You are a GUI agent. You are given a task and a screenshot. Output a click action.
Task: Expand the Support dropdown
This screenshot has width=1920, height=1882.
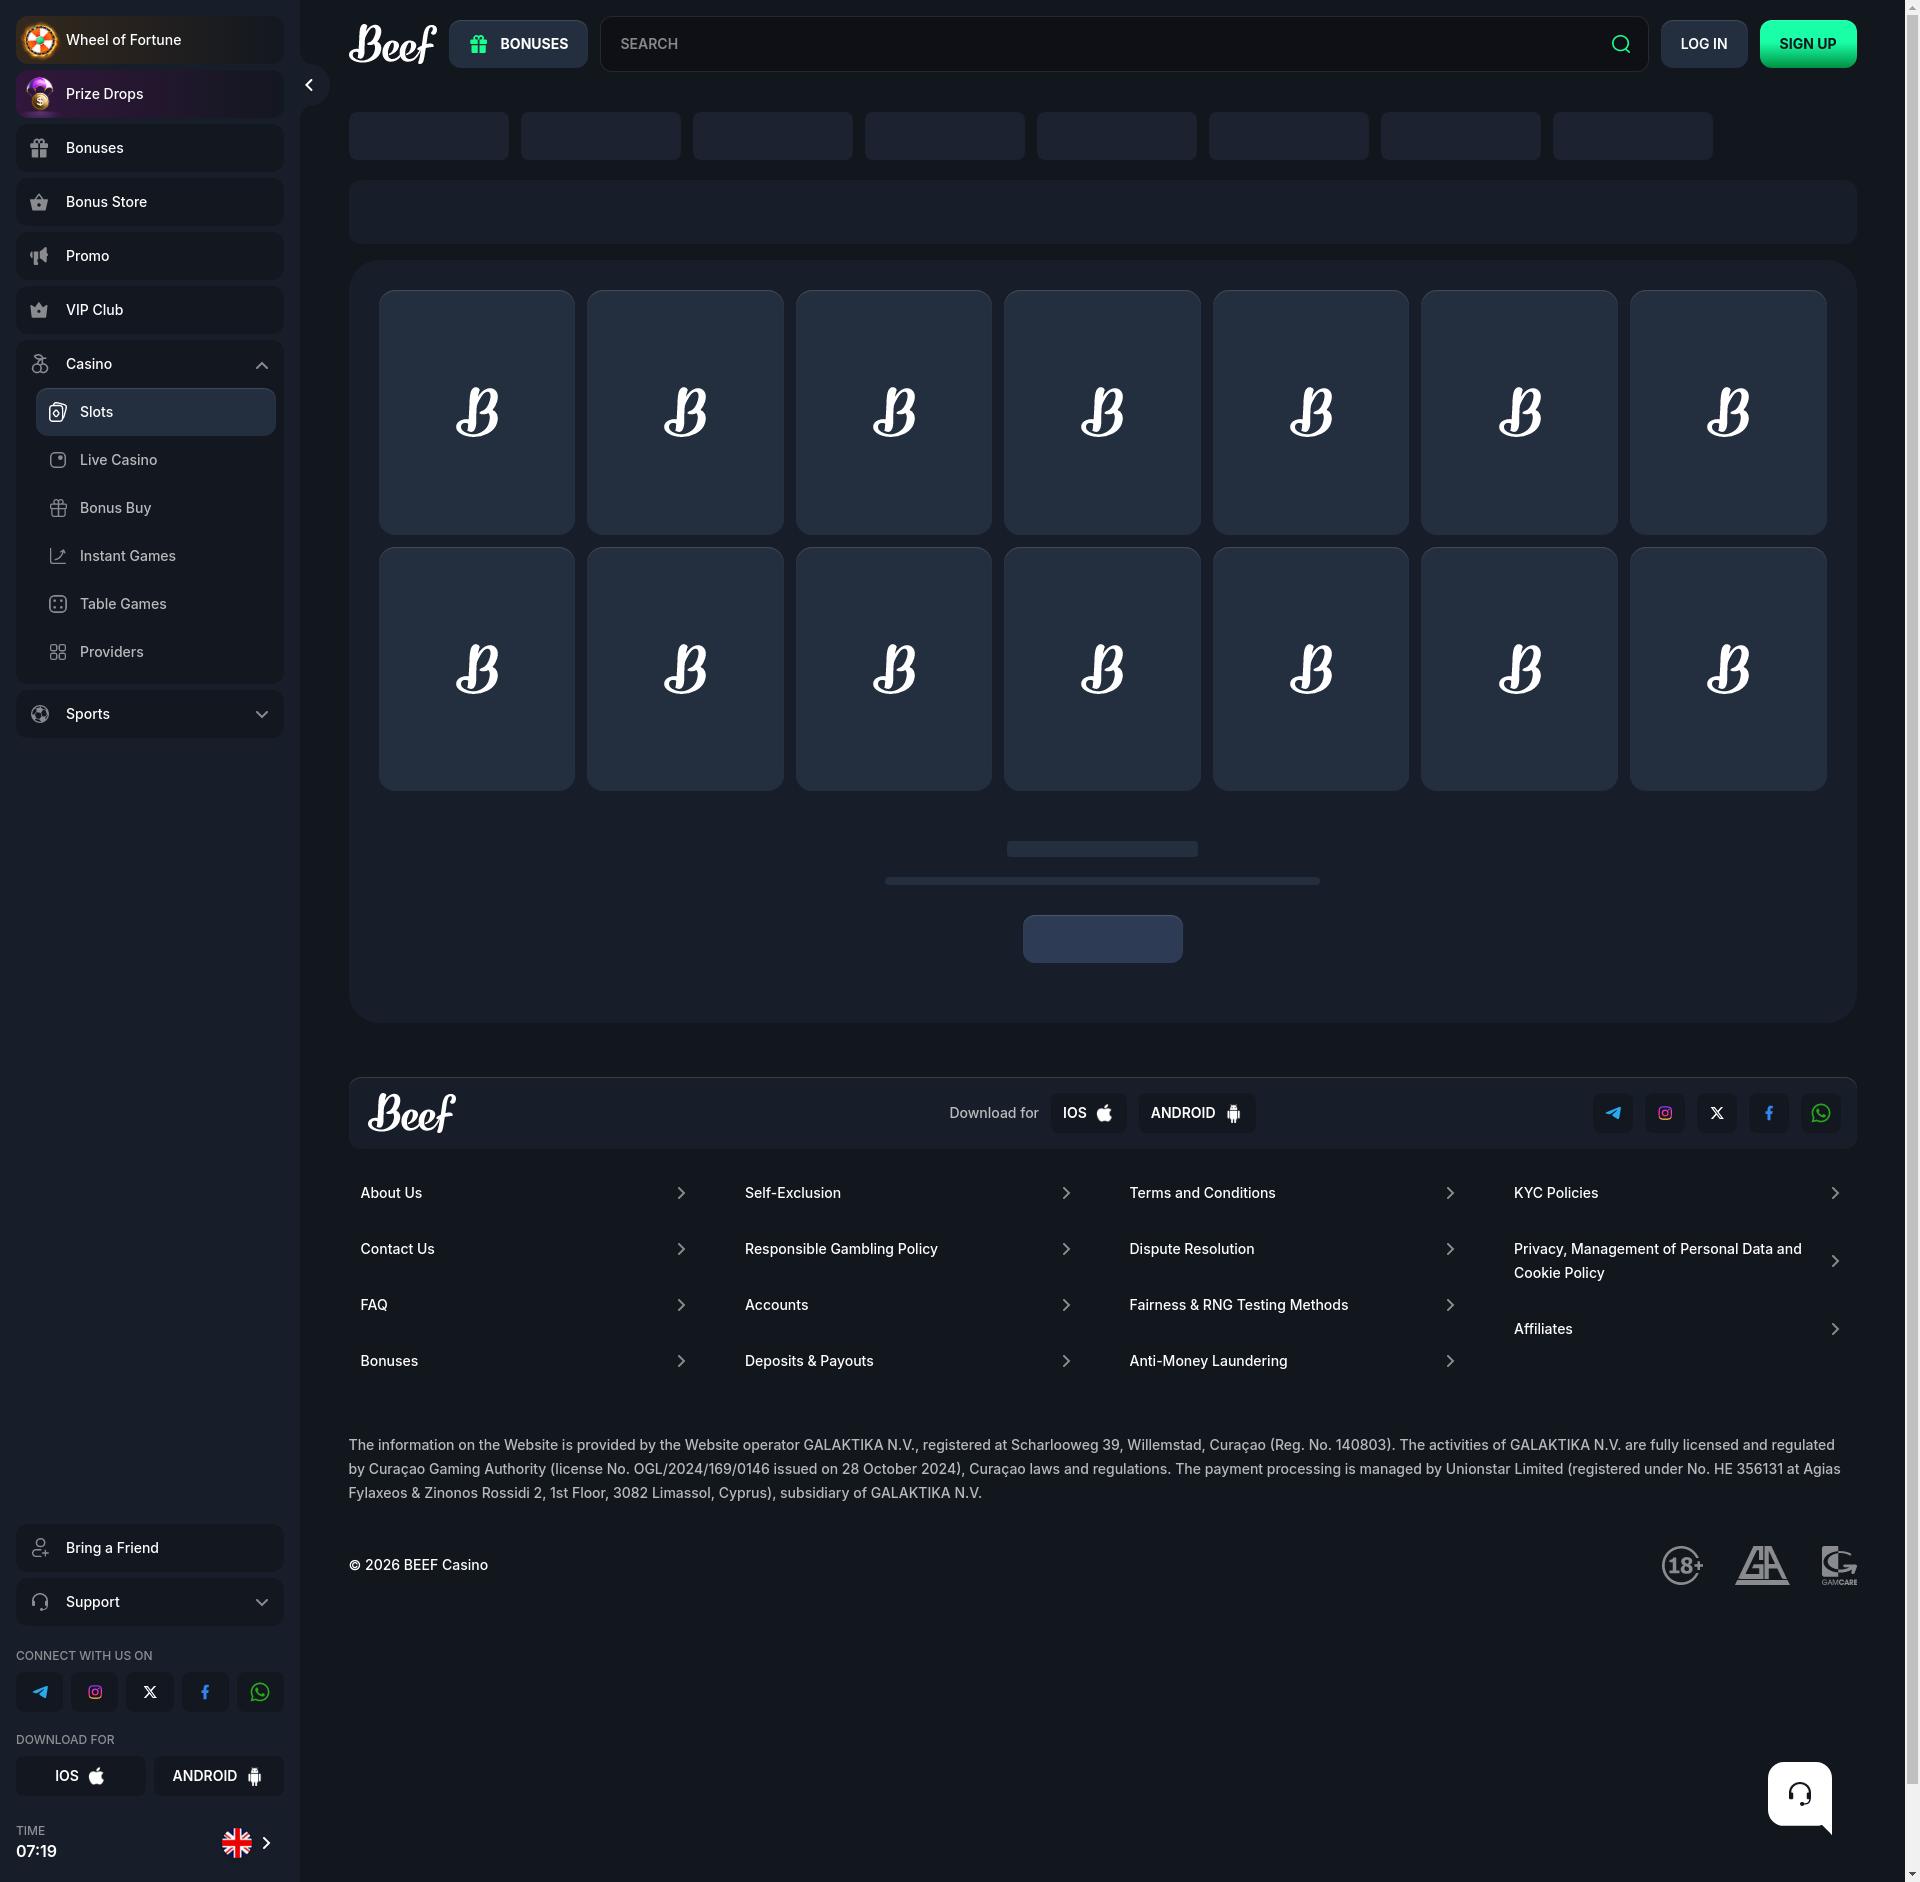tap(261, 1602)
